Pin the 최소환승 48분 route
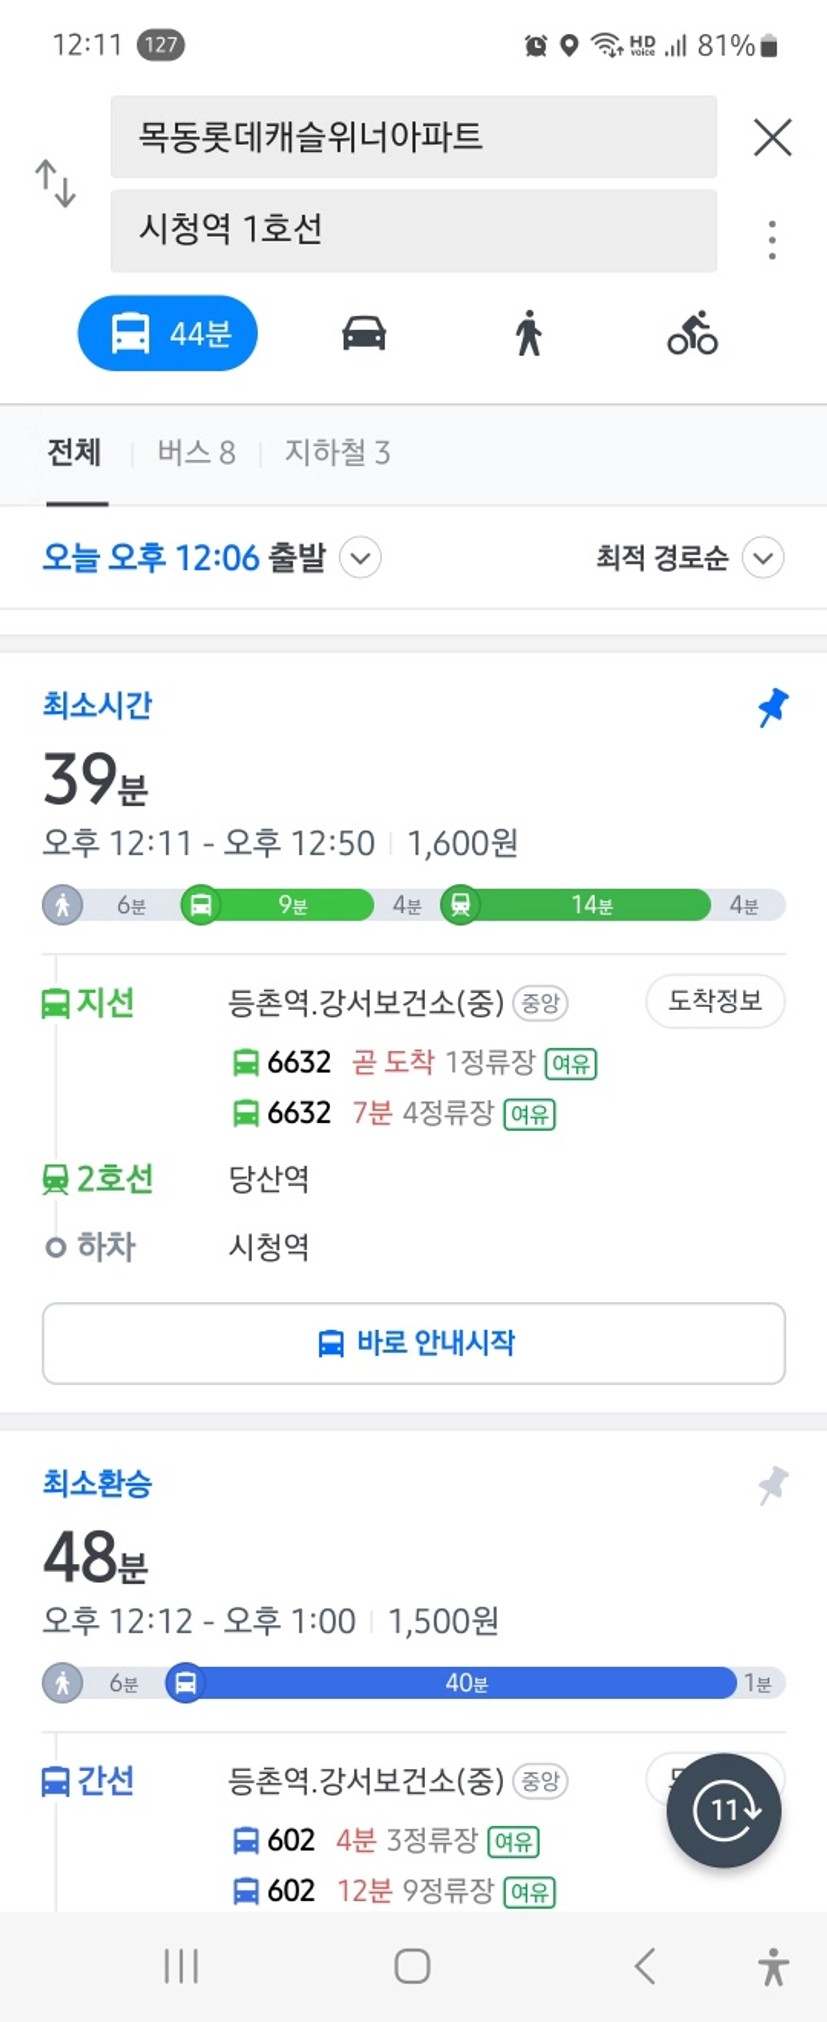This screenshot has height=2022, width=827. click(772, 1485)
